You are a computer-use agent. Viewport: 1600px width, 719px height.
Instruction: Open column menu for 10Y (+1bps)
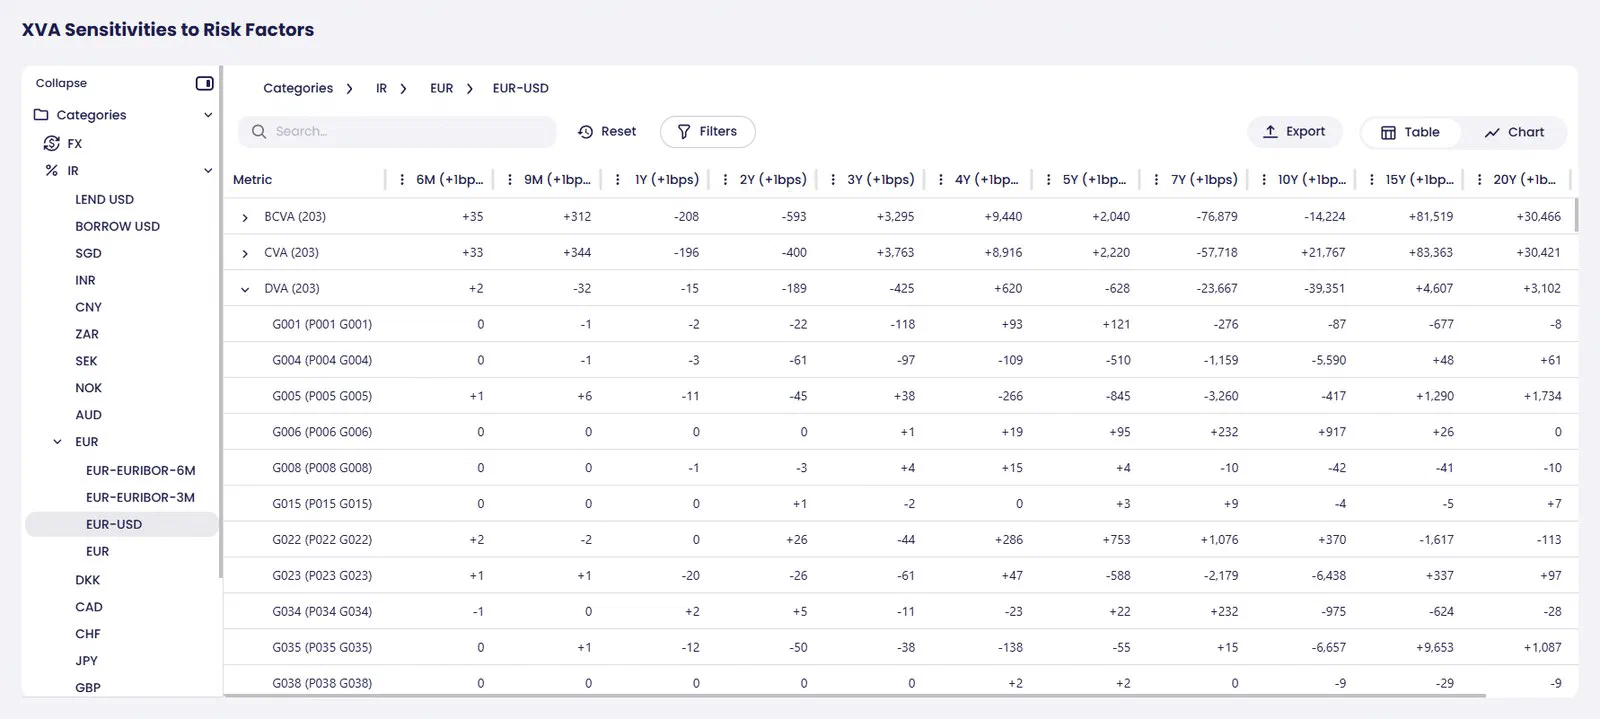click(x=1264, y=180)
